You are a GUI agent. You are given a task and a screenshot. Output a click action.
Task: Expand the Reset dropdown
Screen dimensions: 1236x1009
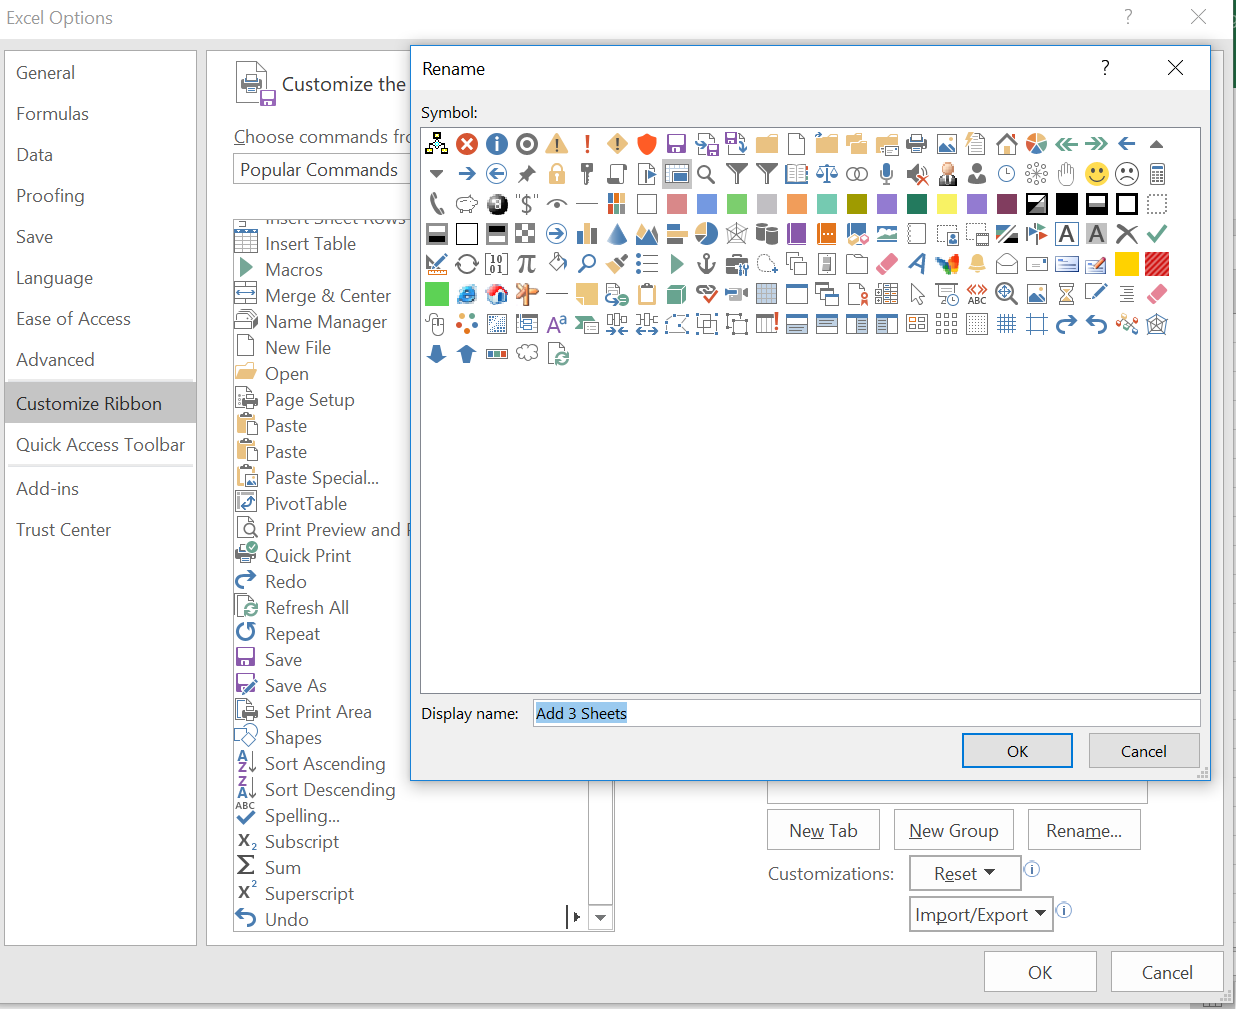(x=963, y=872)
